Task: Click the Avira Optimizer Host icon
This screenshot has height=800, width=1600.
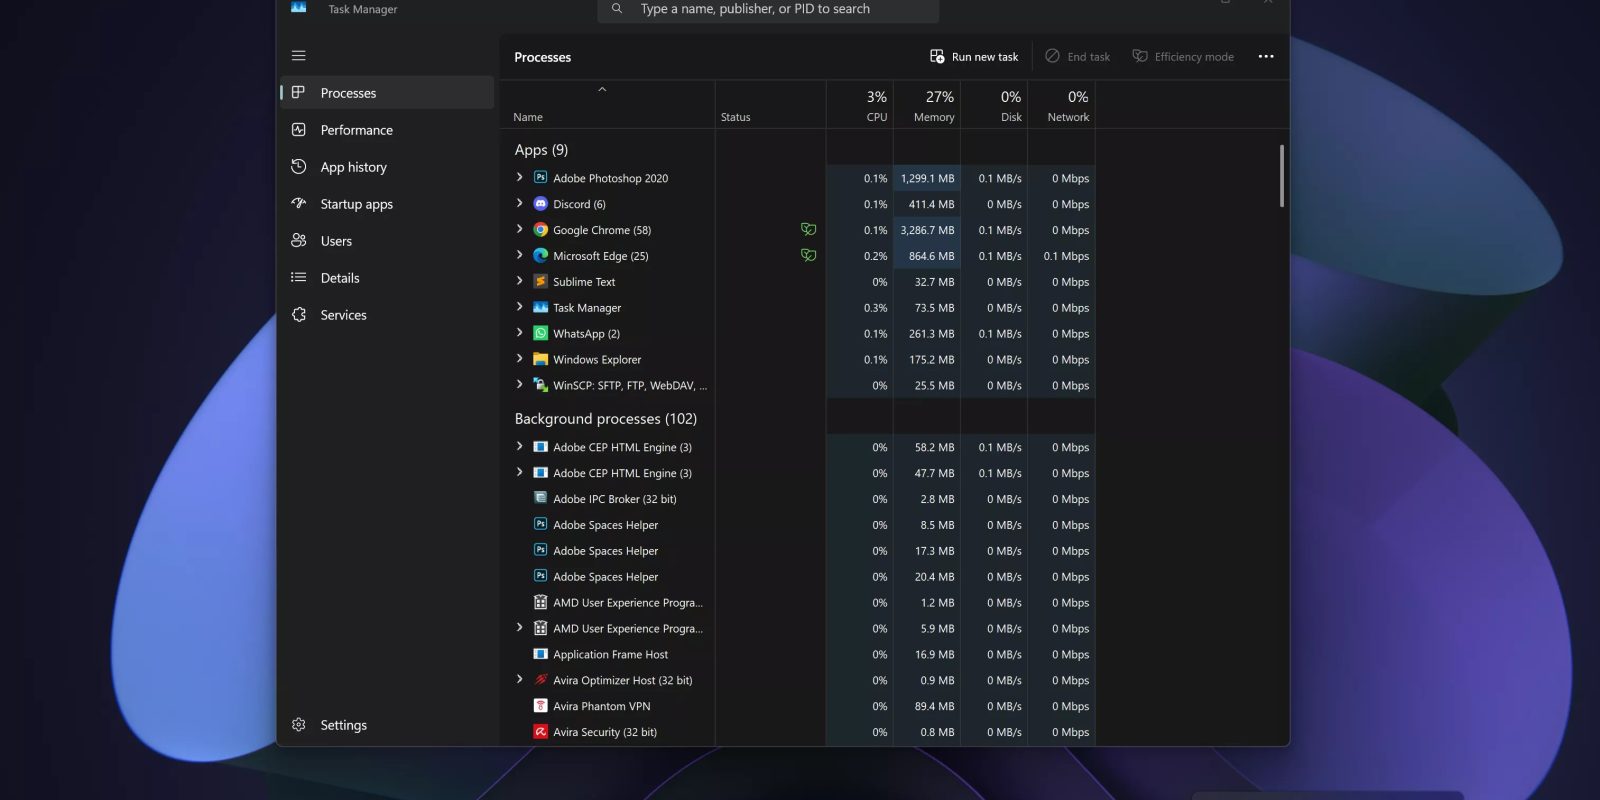Action: point(540,680)
